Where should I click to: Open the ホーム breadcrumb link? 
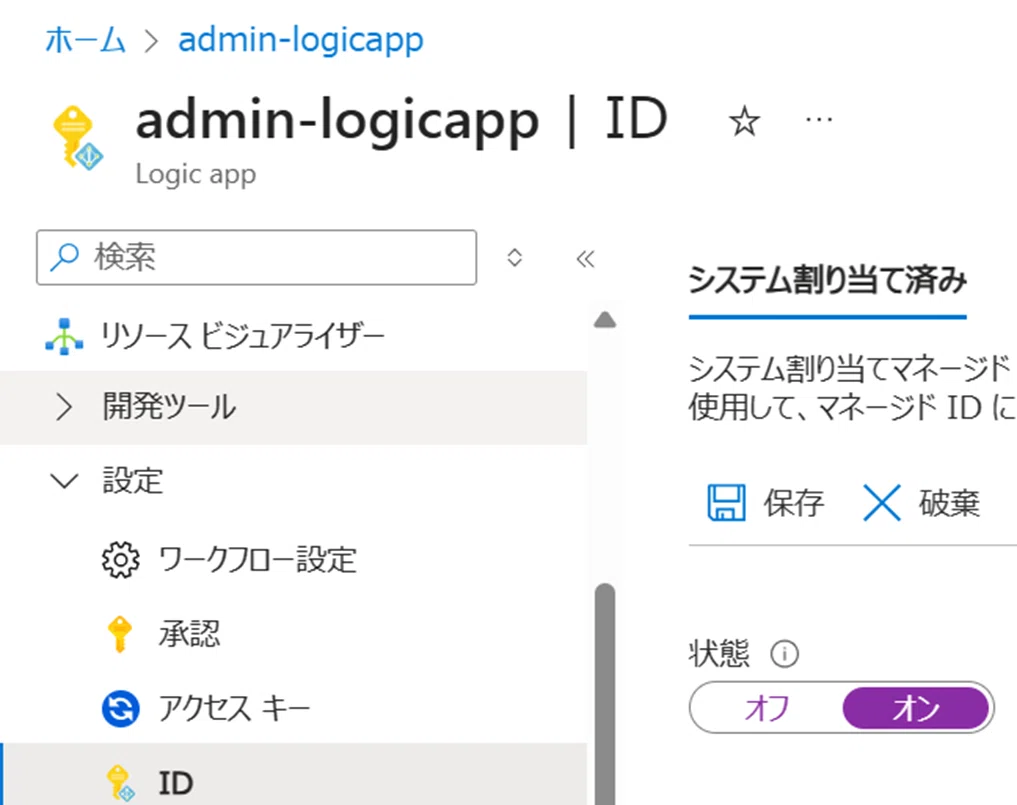[85, 40]
